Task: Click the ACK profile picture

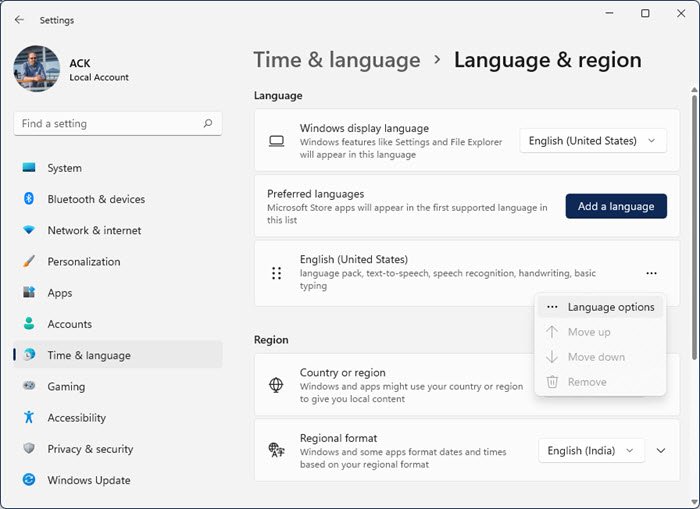Action: pos(37,68)
